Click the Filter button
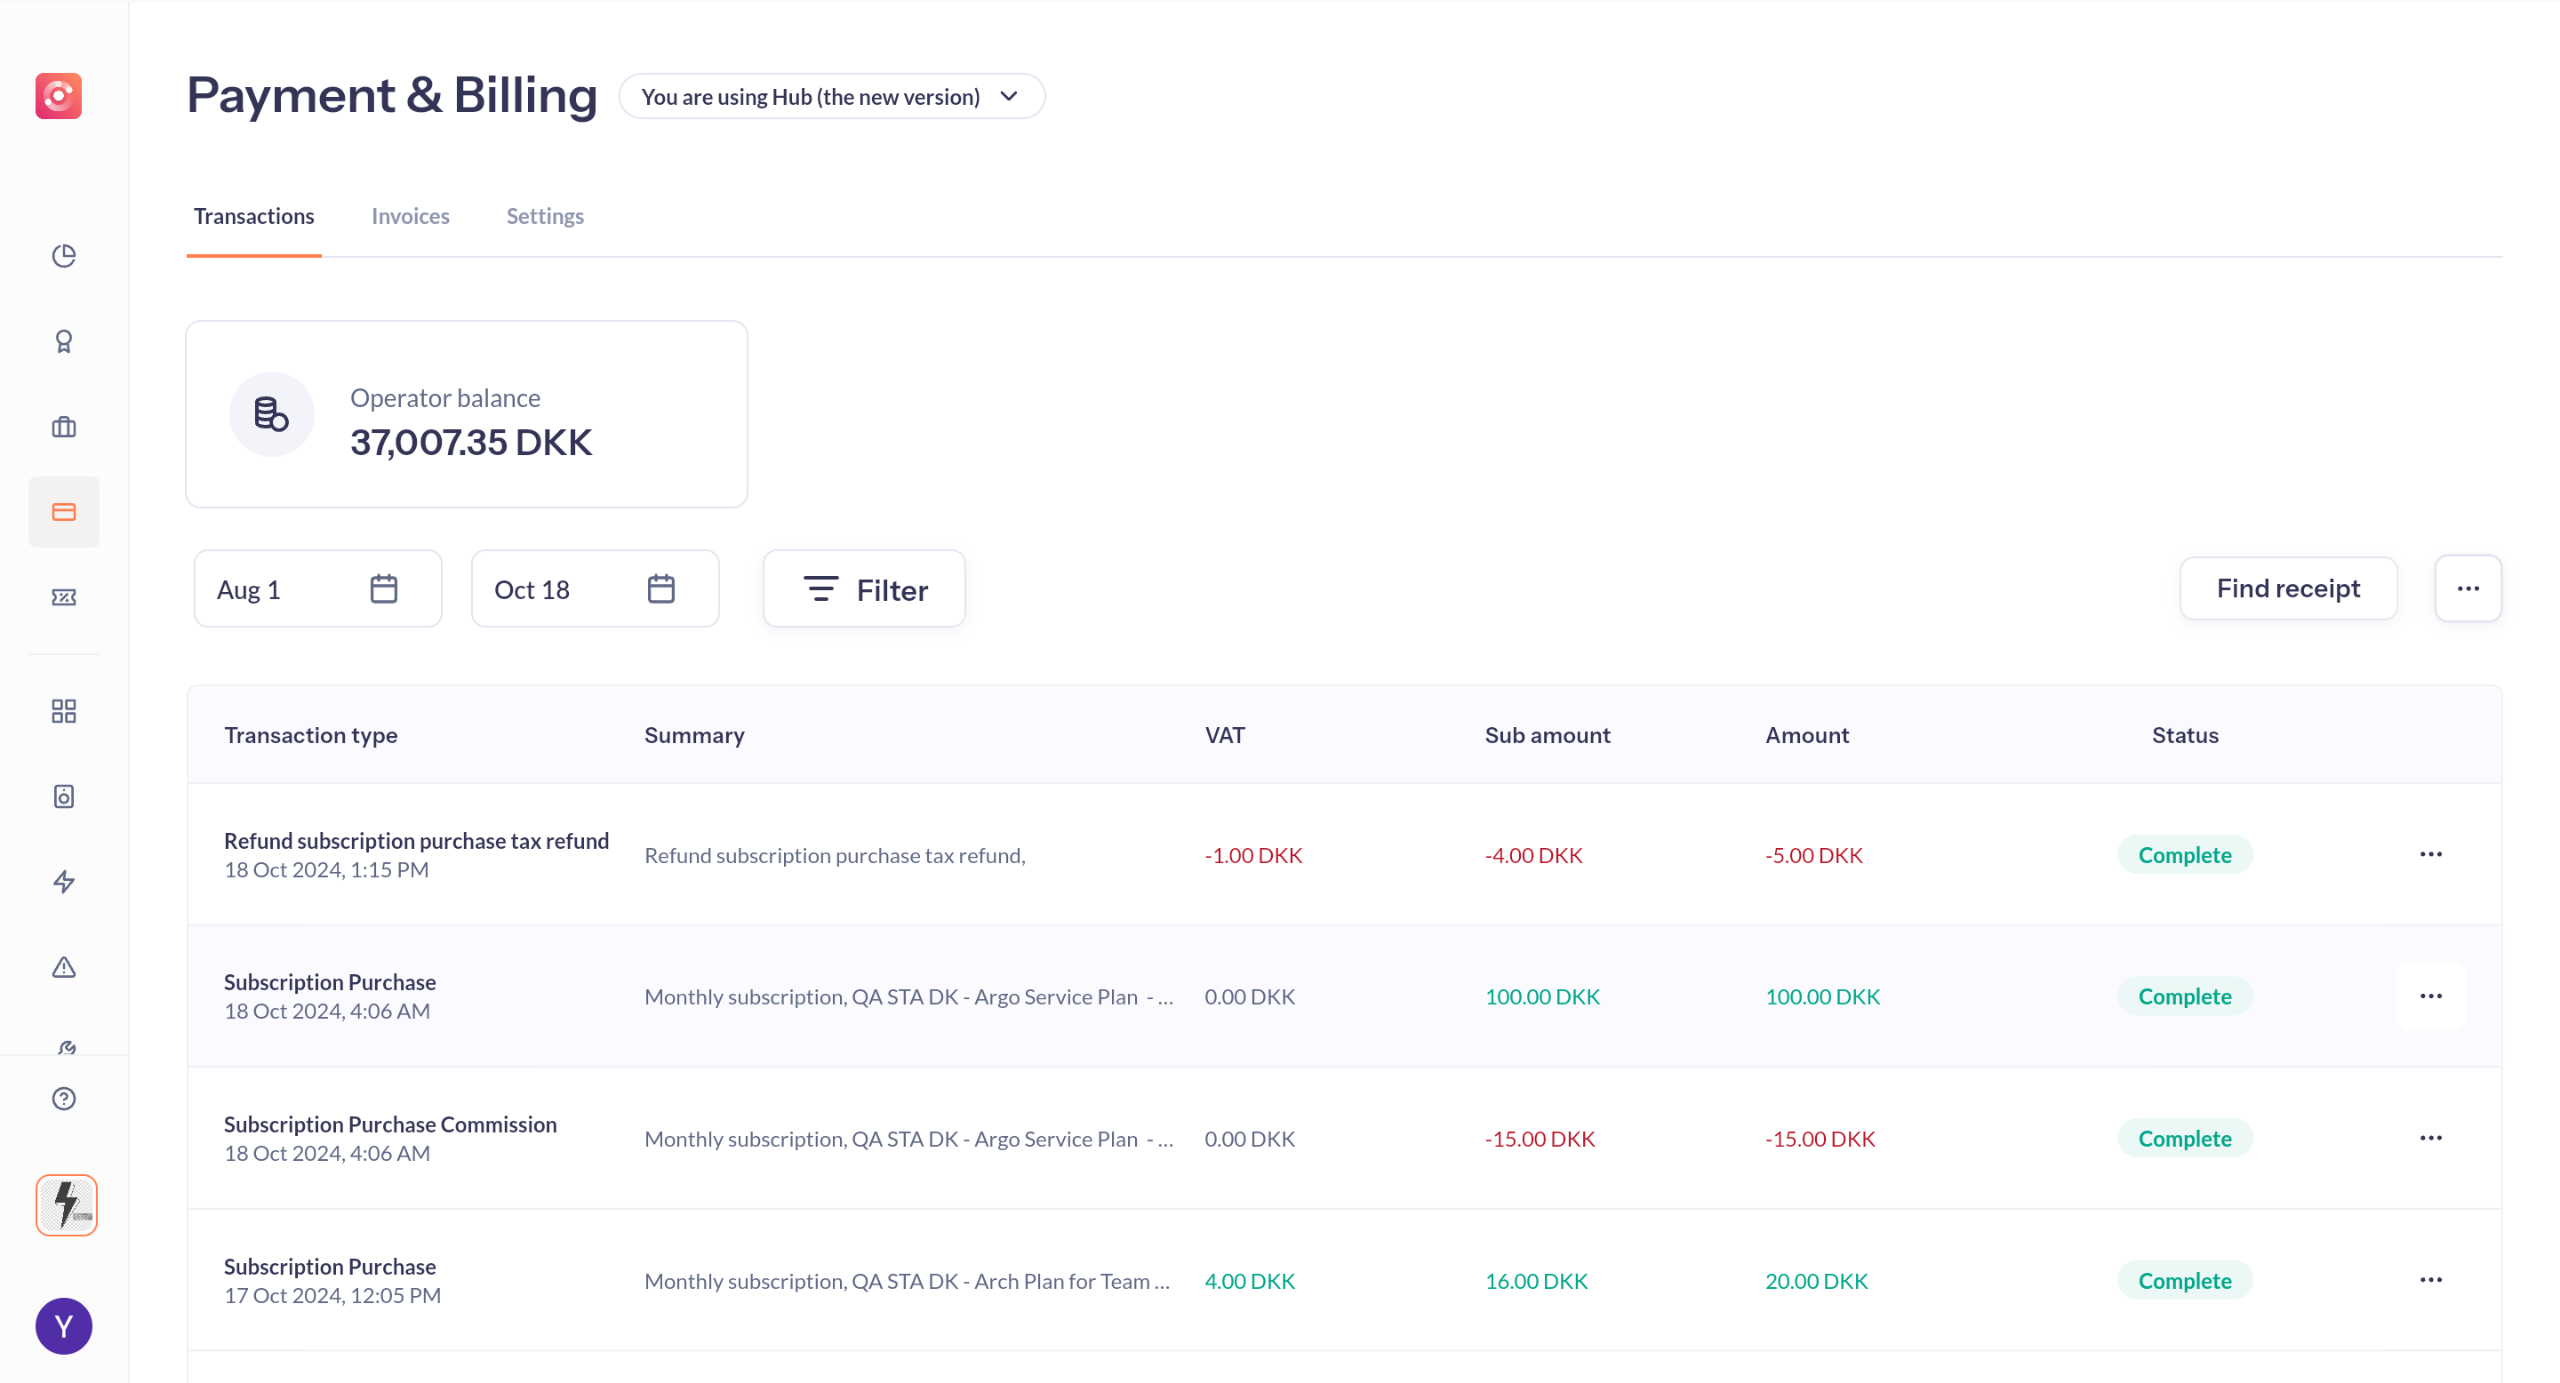This screenshot has height=1383, width=2560. click(x=864, y=589)
